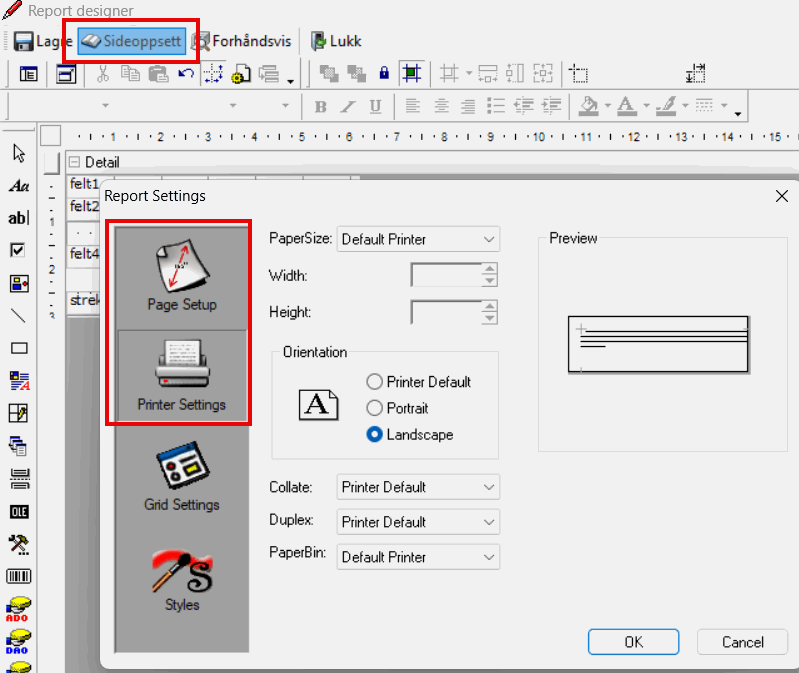
Task: Select the Printer Default orientation
Action: 375,382
